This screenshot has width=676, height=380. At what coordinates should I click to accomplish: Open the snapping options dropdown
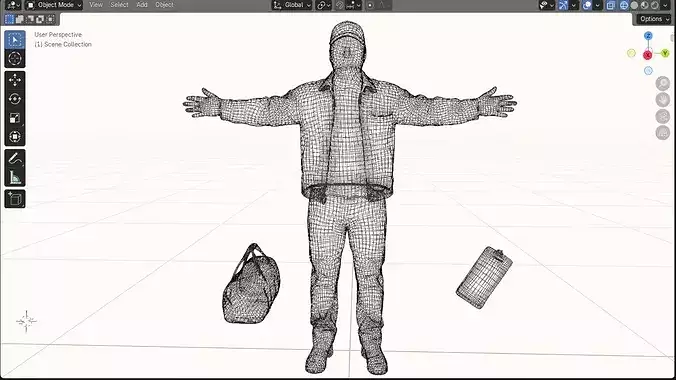(354, 5)
